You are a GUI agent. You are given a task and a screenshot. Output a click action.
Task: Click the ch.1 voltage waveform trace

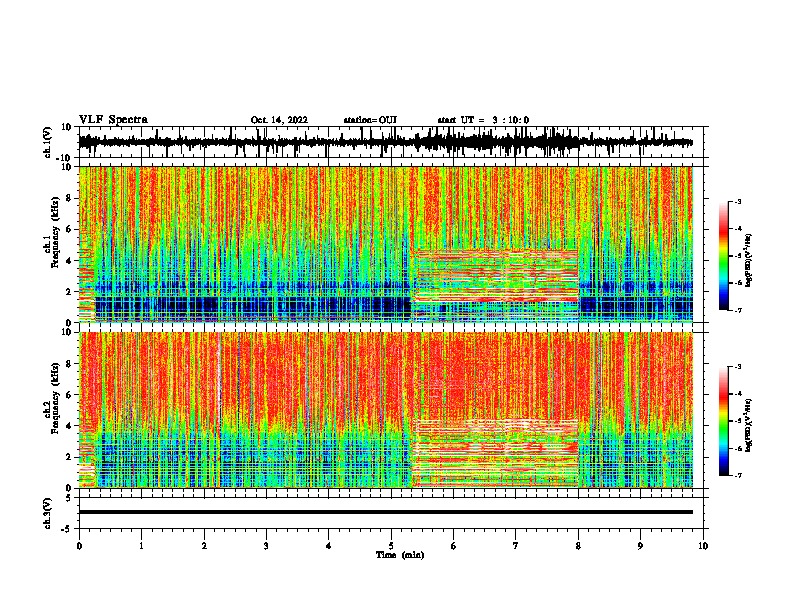(385, 142)
